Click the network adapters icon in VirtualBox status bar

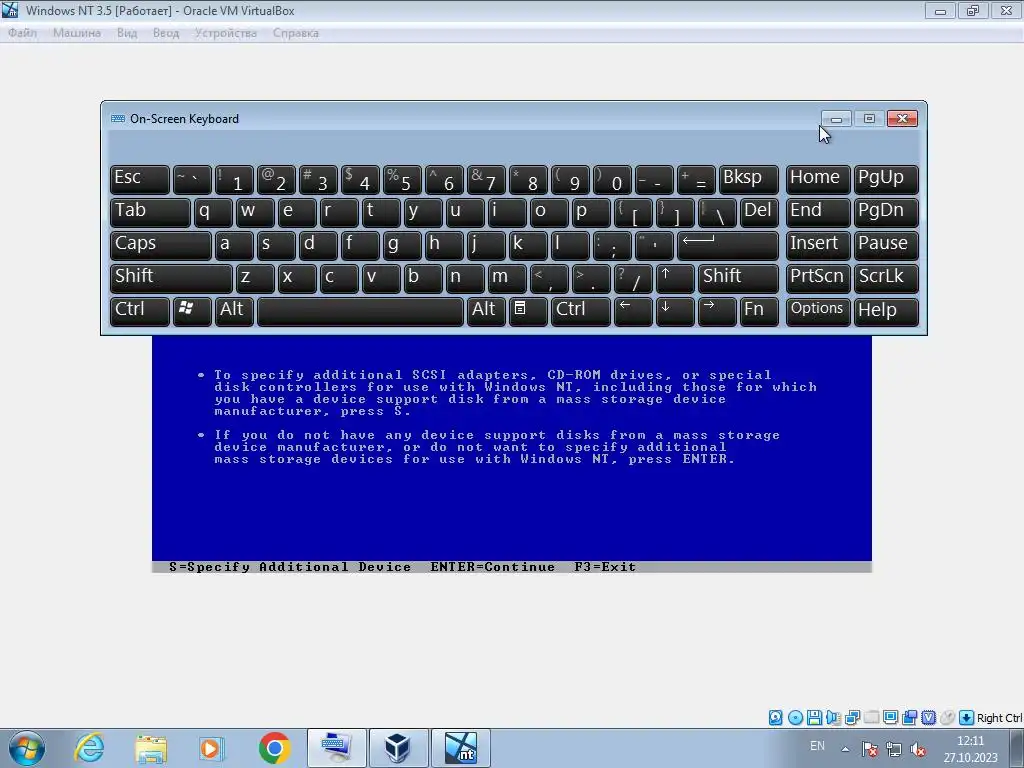coord(852,718)
